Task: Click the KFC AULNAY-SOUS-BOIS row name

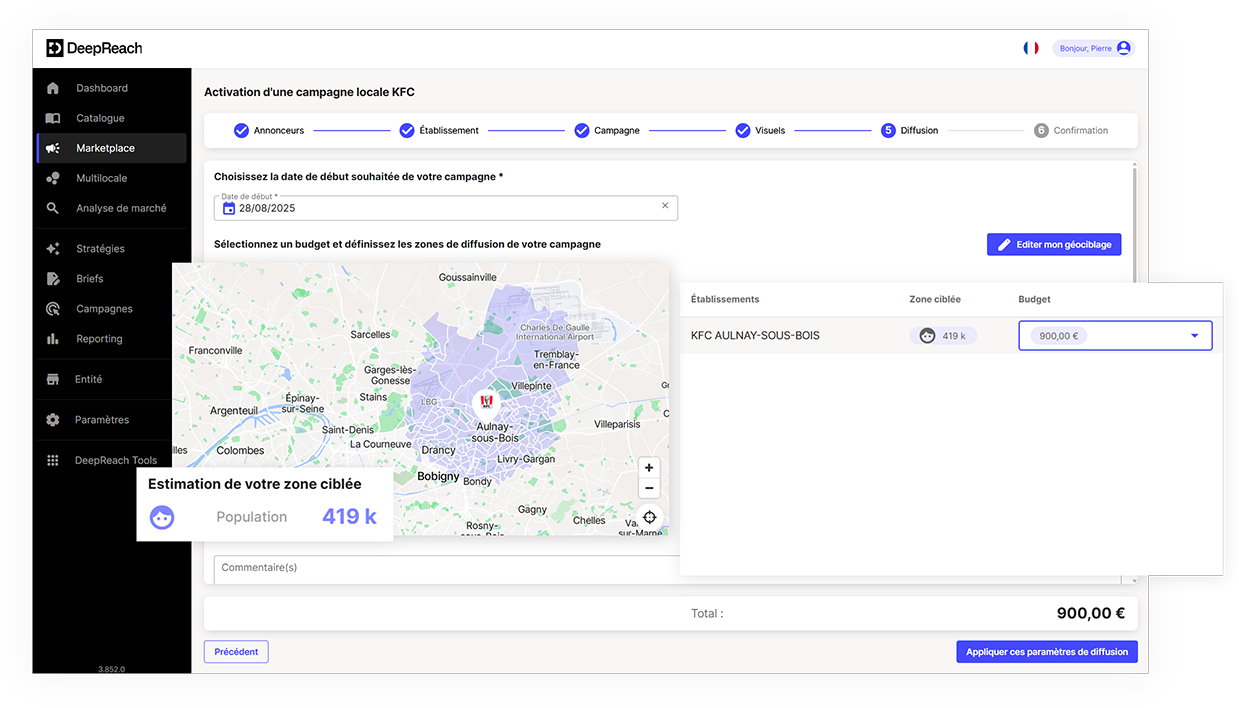Action: coord(755,336)
